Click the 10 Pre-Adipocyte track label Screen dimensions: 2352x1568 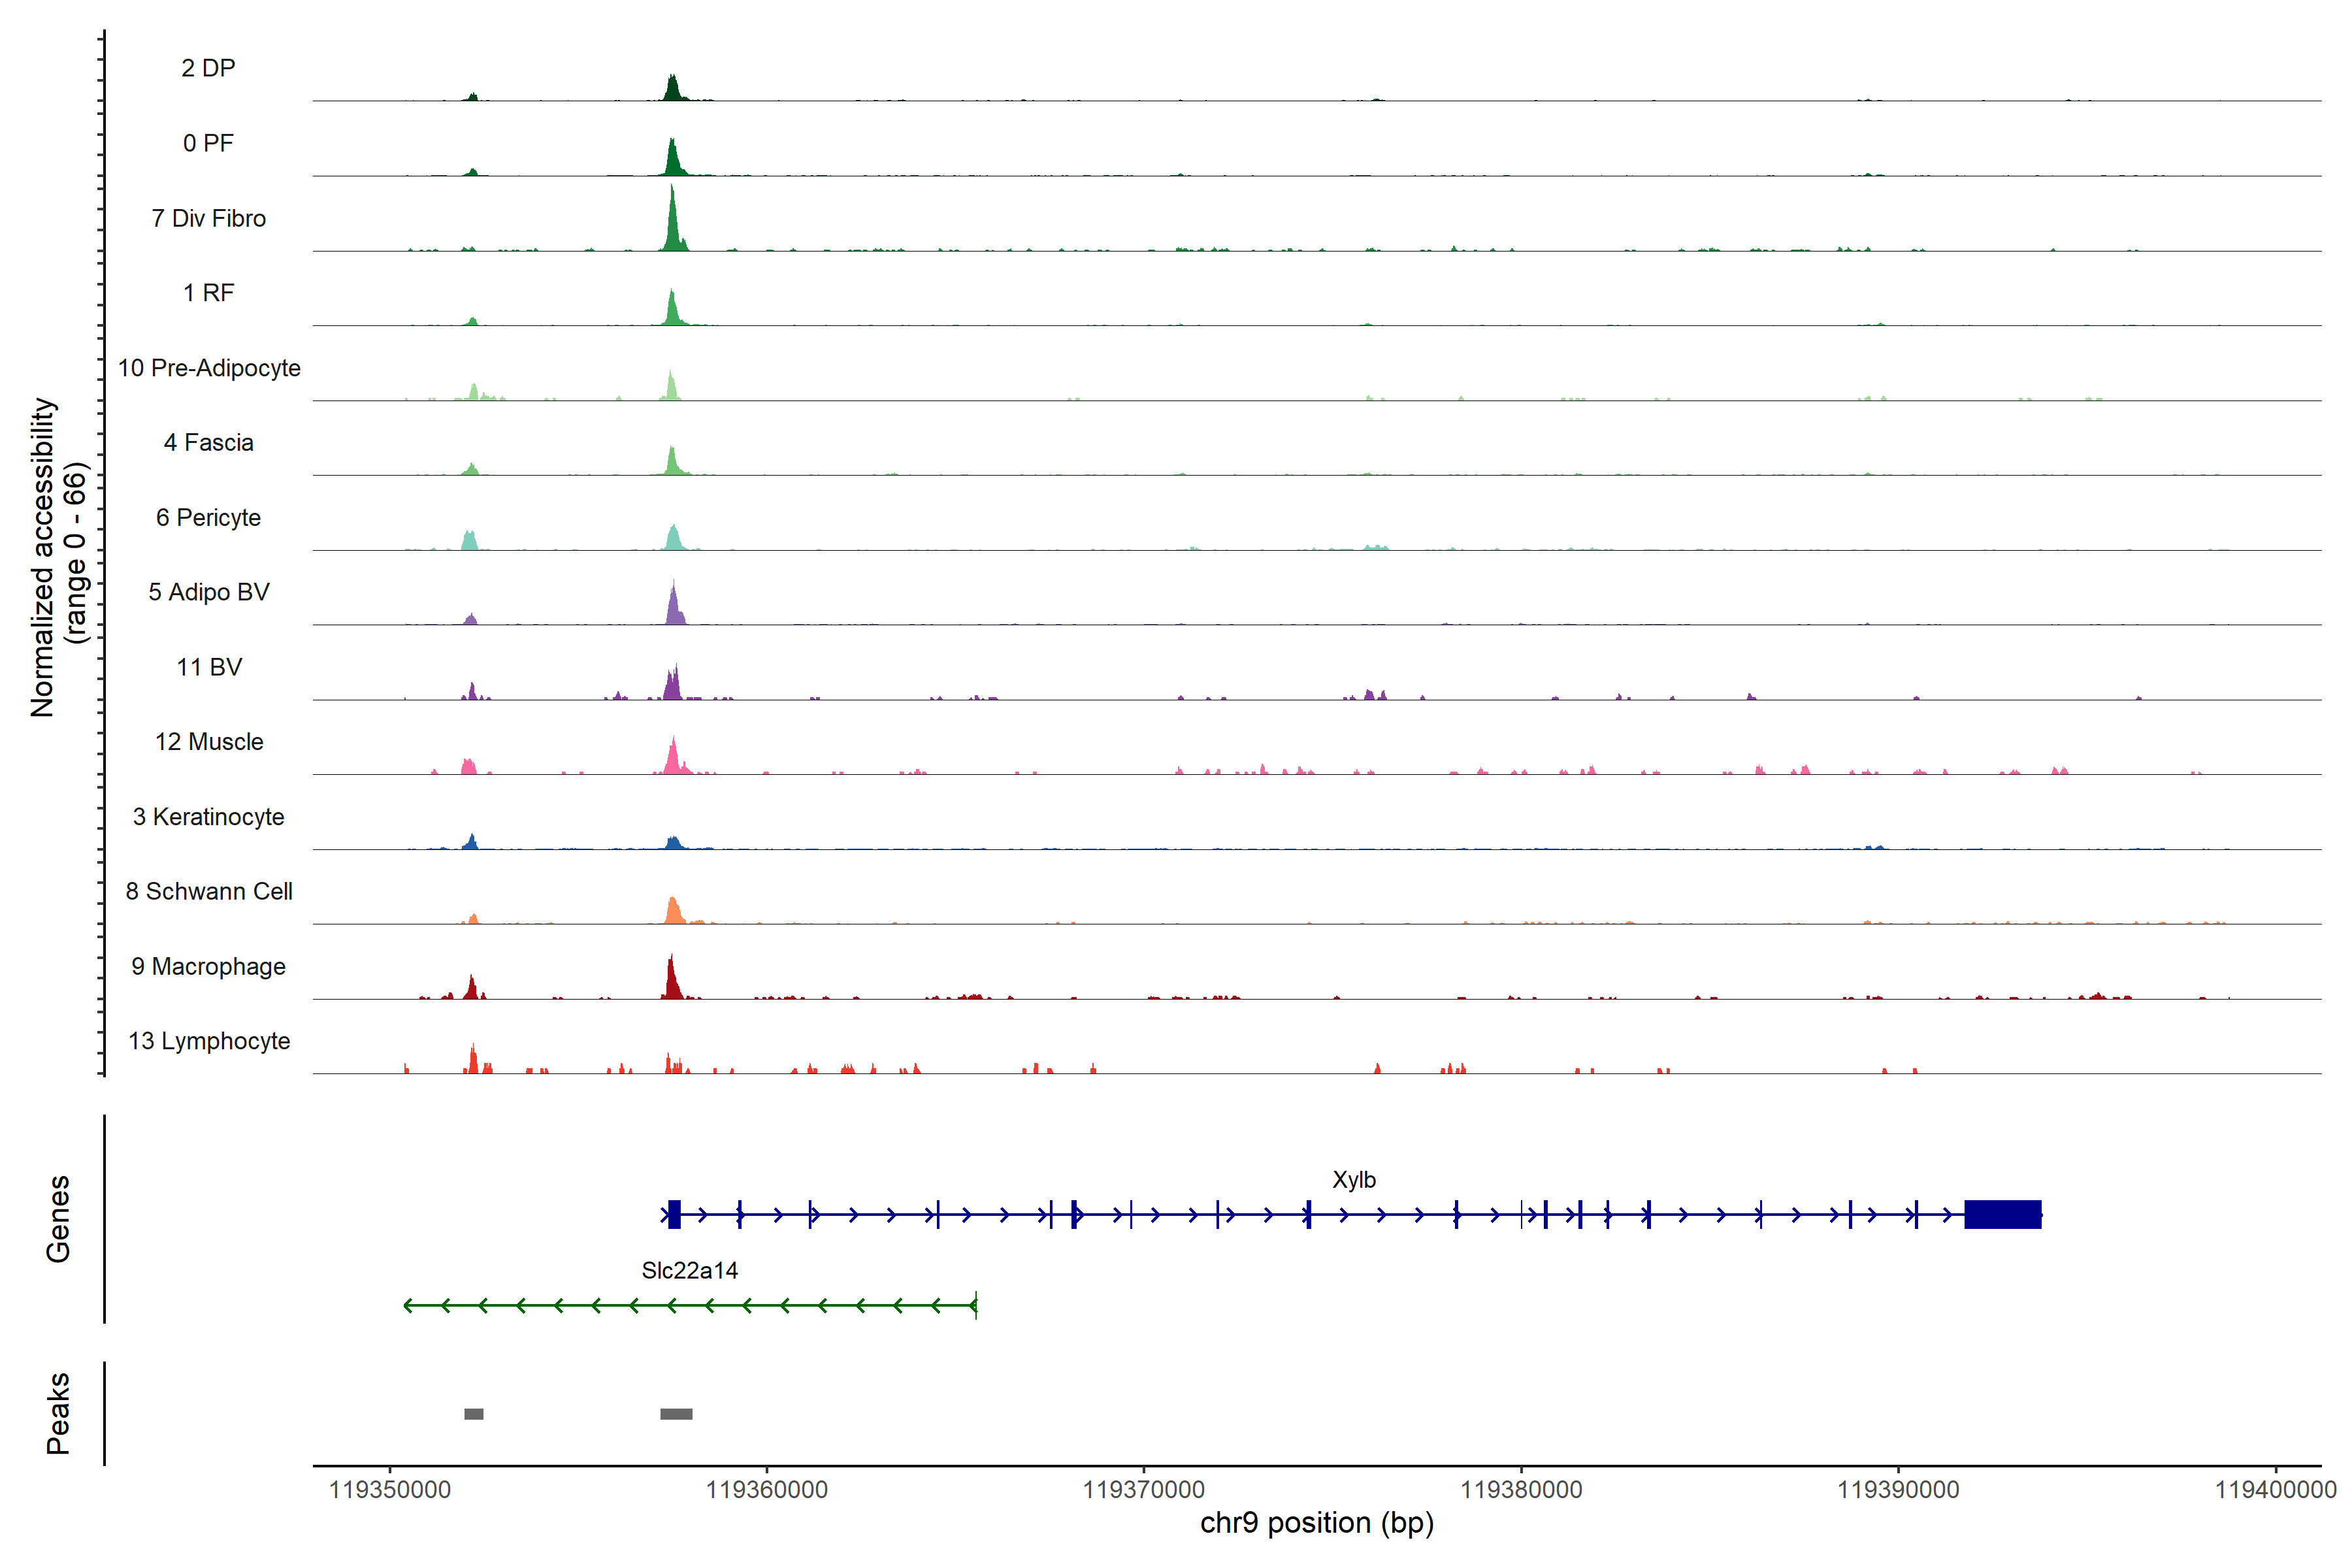click(x=208, y=368)
